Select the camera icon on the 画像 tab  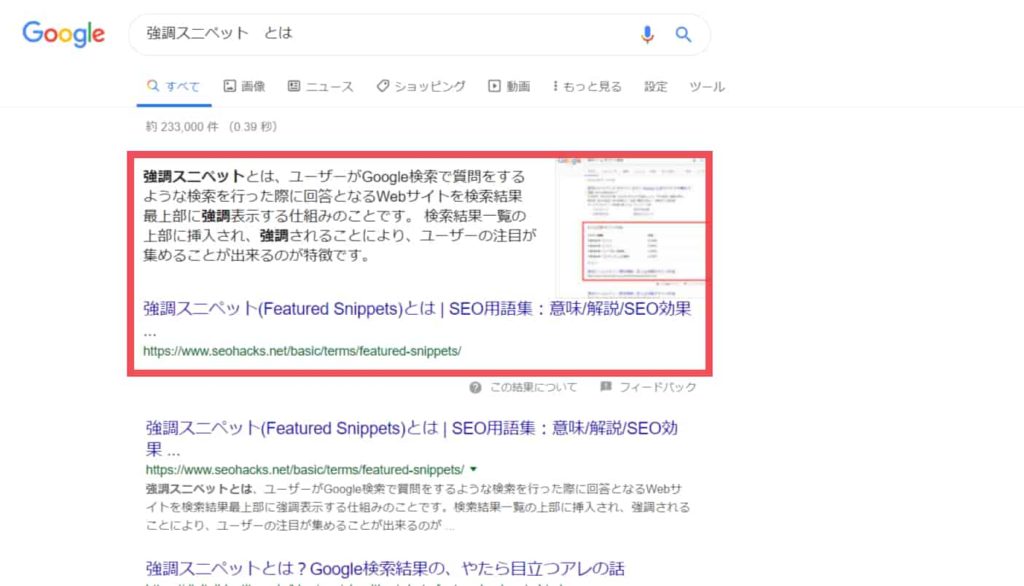(232, 86)
